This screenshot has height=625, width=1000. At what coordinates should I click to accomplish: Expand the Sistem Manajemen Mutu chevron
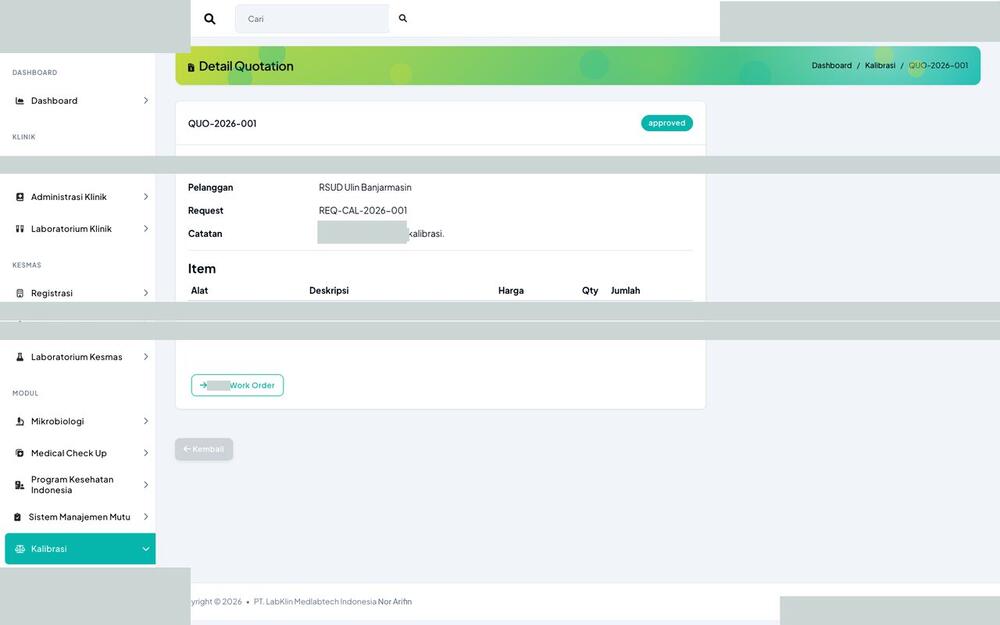click(x=145, y=517)
